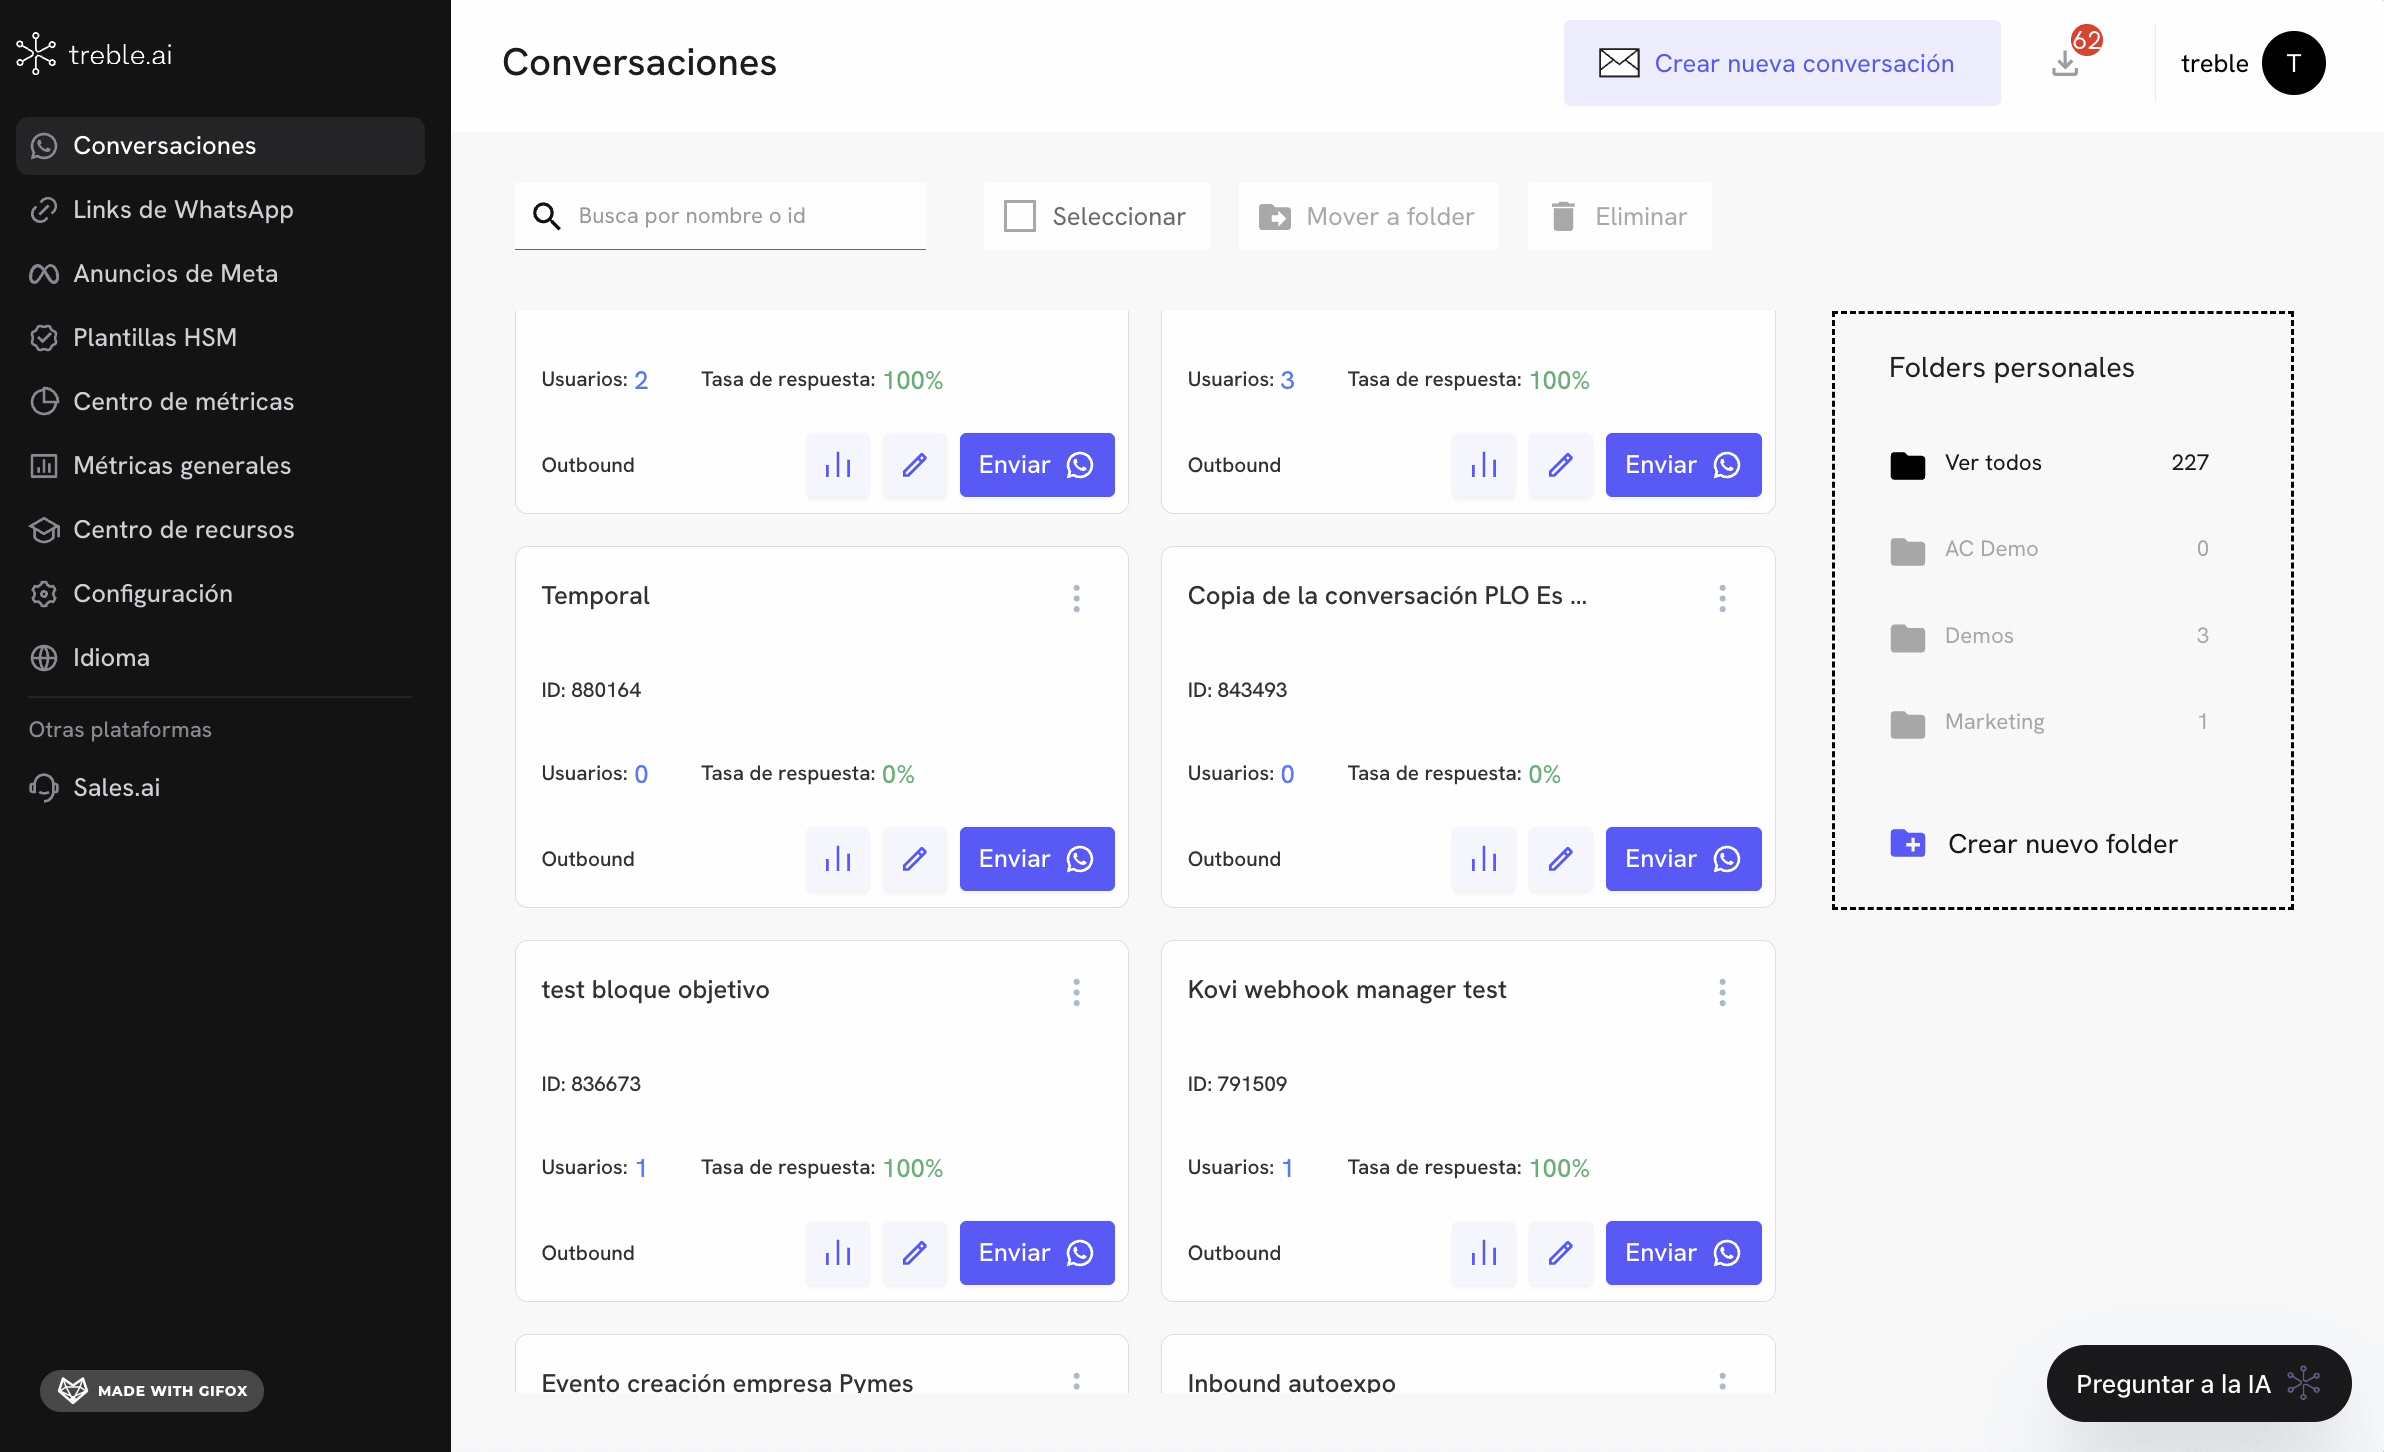Click the treble profile avatar T

[2293, 63]
